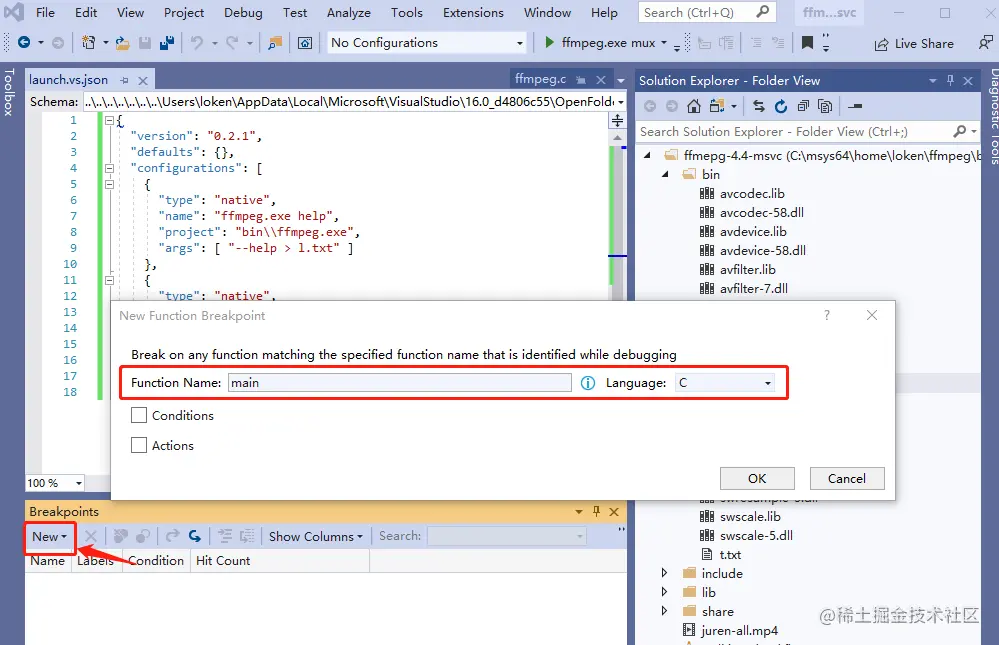Open the zoom level dropdown showing 100%
The height and width of the screenshot is (645, 999).
[x=54, y=483]
